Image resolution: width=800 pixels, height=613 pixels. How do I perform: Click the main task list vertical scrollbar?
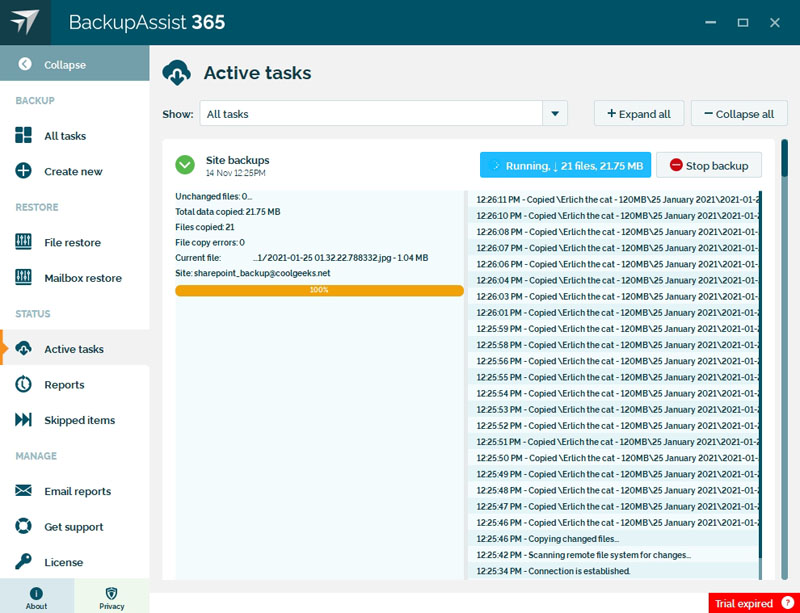click(x=784, y=360)
